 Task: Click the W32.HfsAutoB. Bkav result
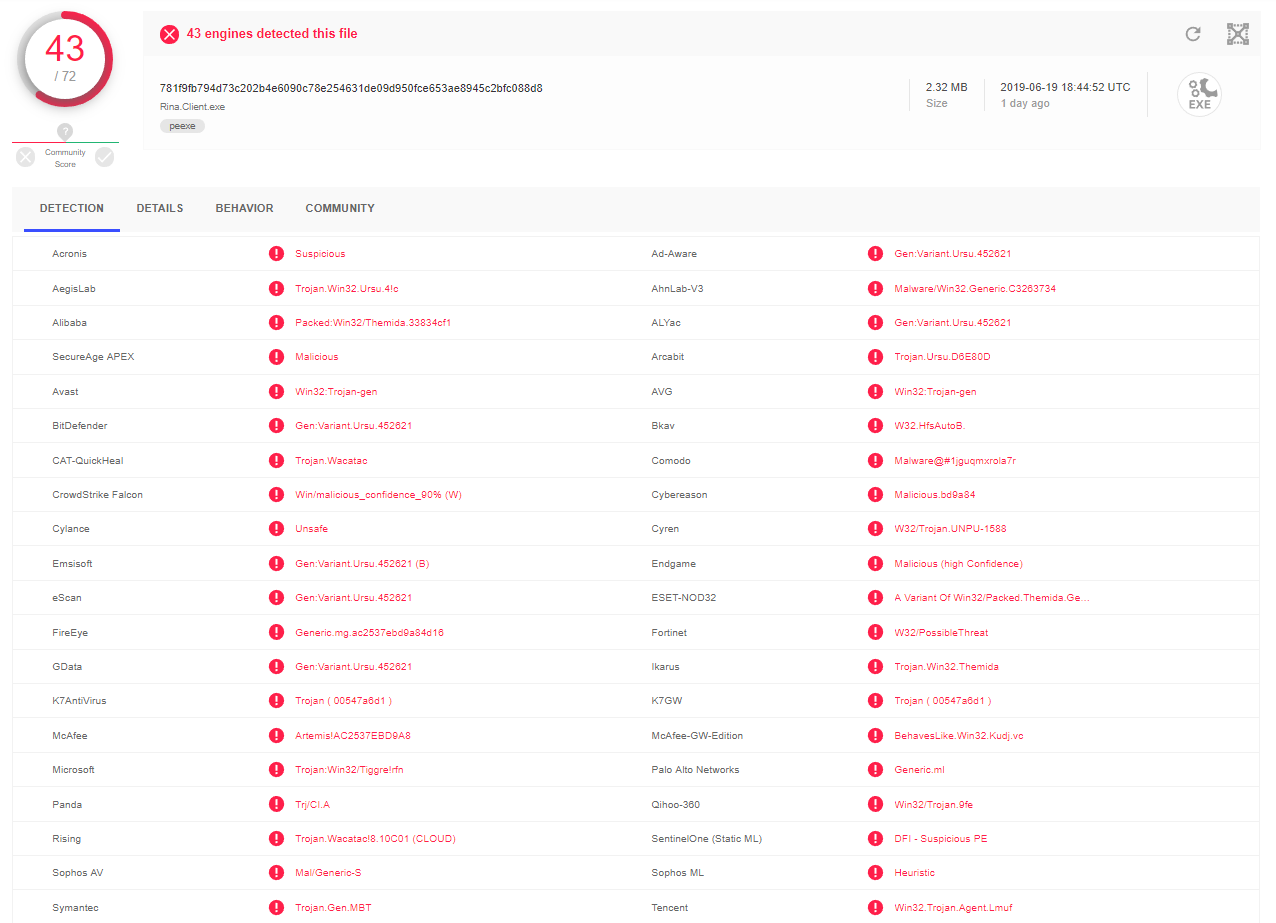click(x=929, y=426)
